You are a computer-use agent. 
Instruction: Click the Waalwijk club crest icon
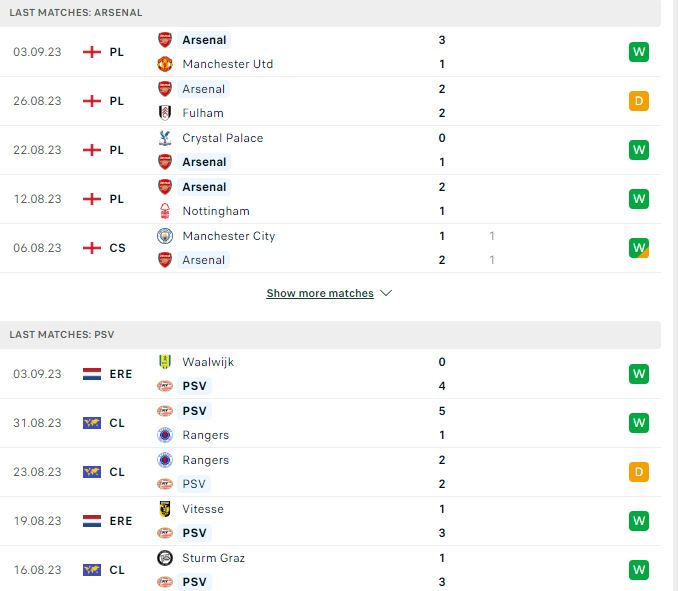coord(165,361)
